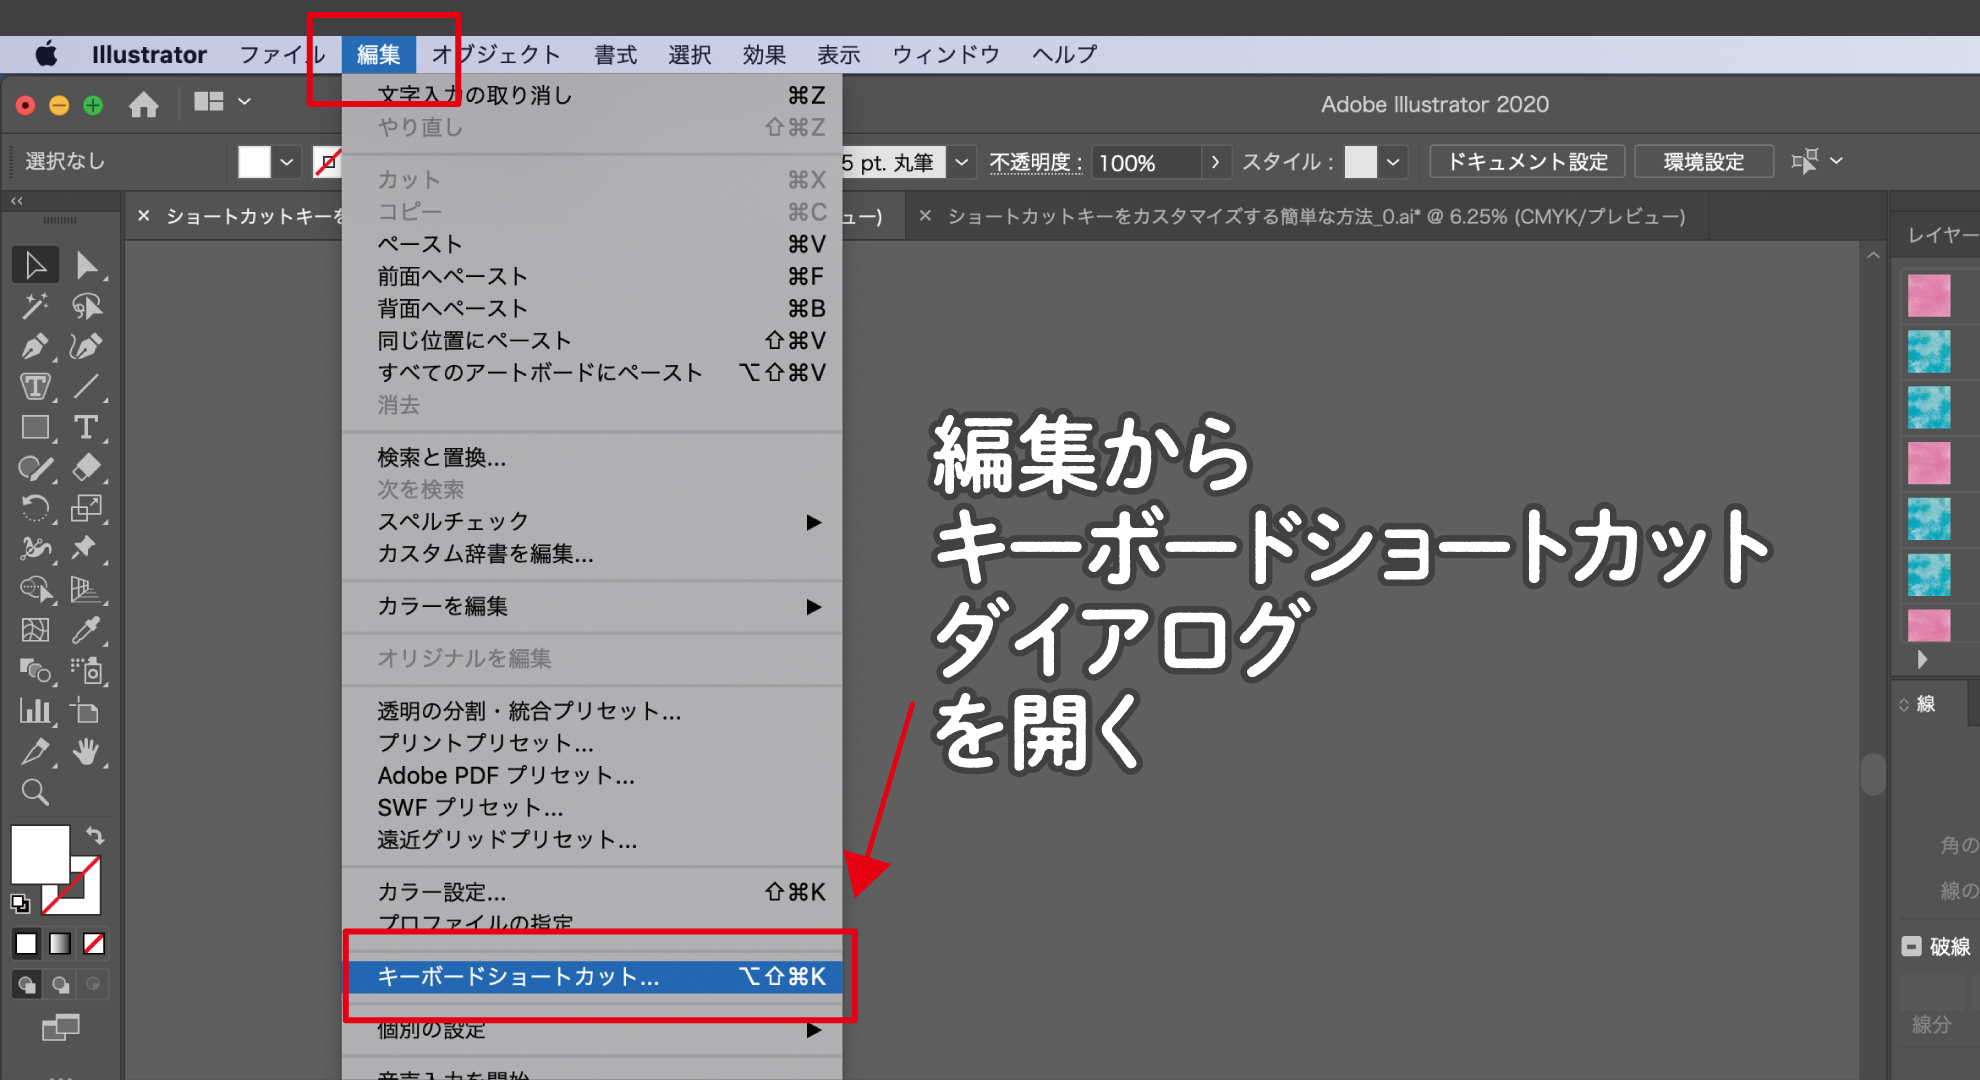Select the Zoom tool

[x=35, y=793]
